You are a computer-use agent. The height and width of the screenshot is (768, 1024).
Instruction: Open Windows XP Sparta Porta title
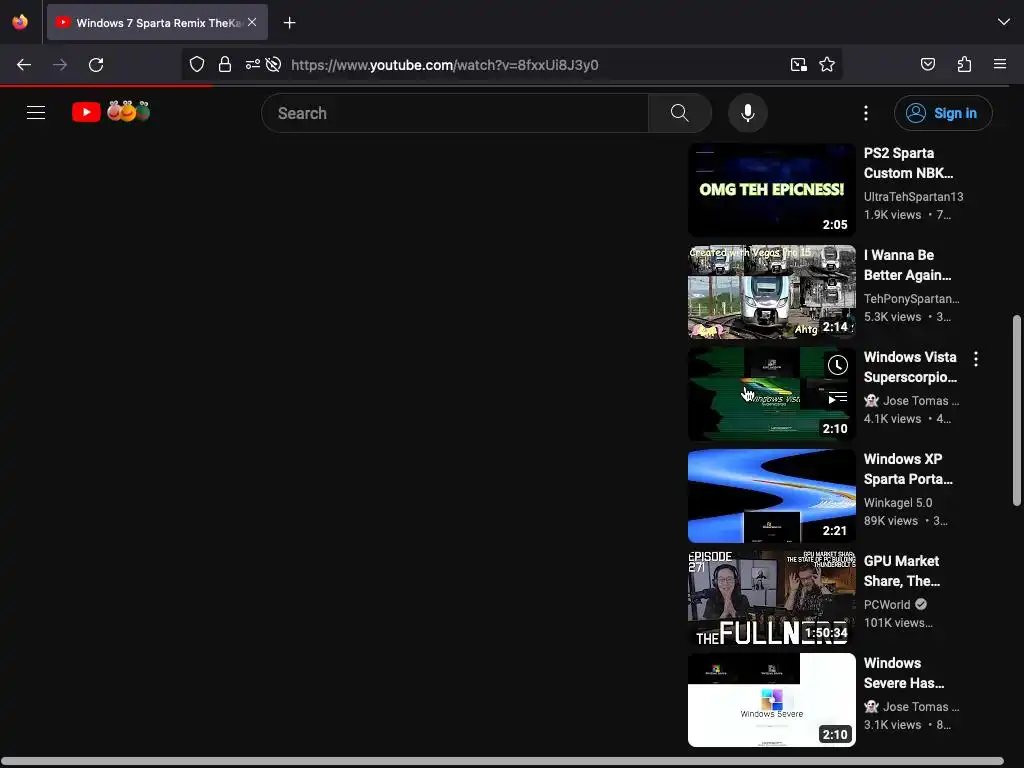tap(908, 469)
